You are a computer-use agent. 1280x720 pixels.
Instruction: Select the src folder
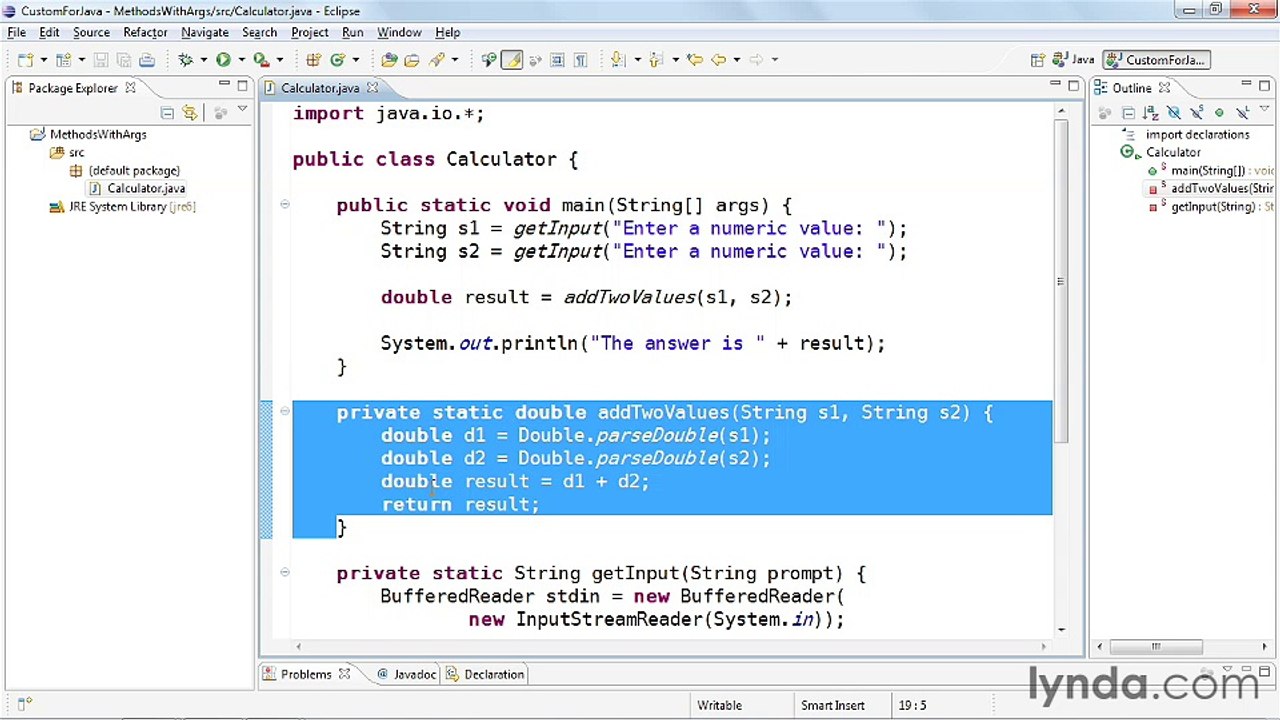pyautogui.click(x=77, y=152)
